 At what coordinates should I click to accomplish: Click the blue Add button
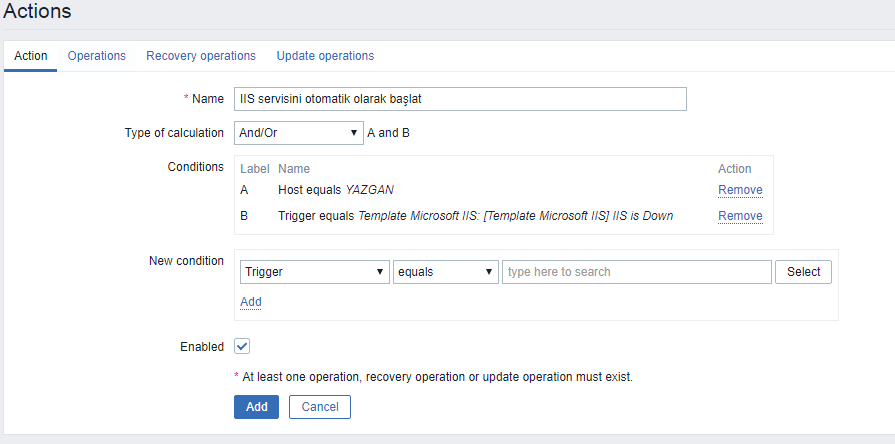256,407
